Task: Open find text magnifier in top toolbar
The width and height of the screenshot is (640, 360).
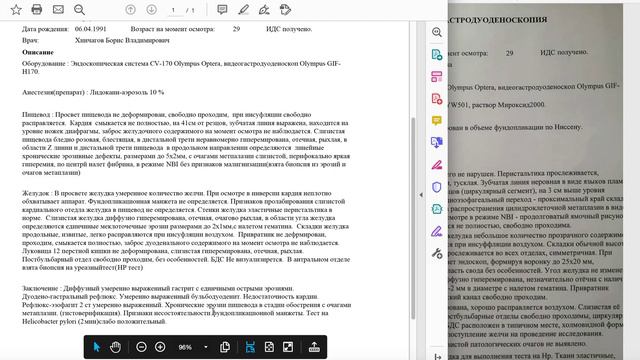Action: (80, 9)
